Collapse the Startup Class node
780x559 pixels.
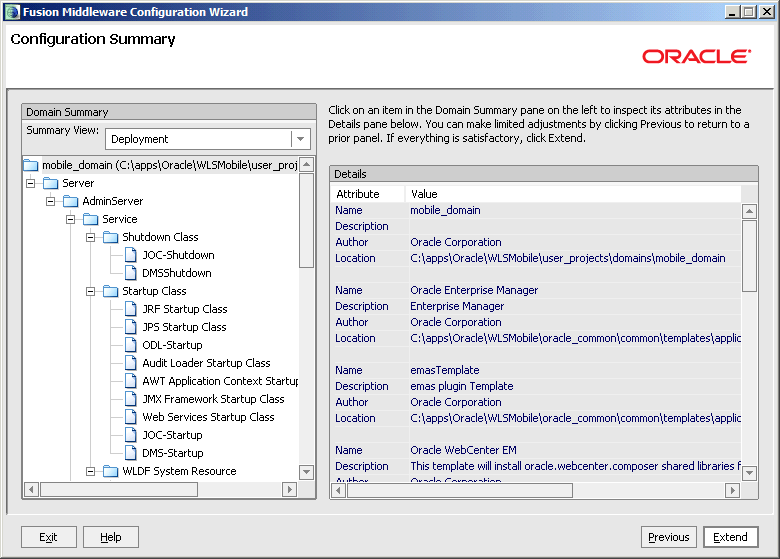(91, 291)
